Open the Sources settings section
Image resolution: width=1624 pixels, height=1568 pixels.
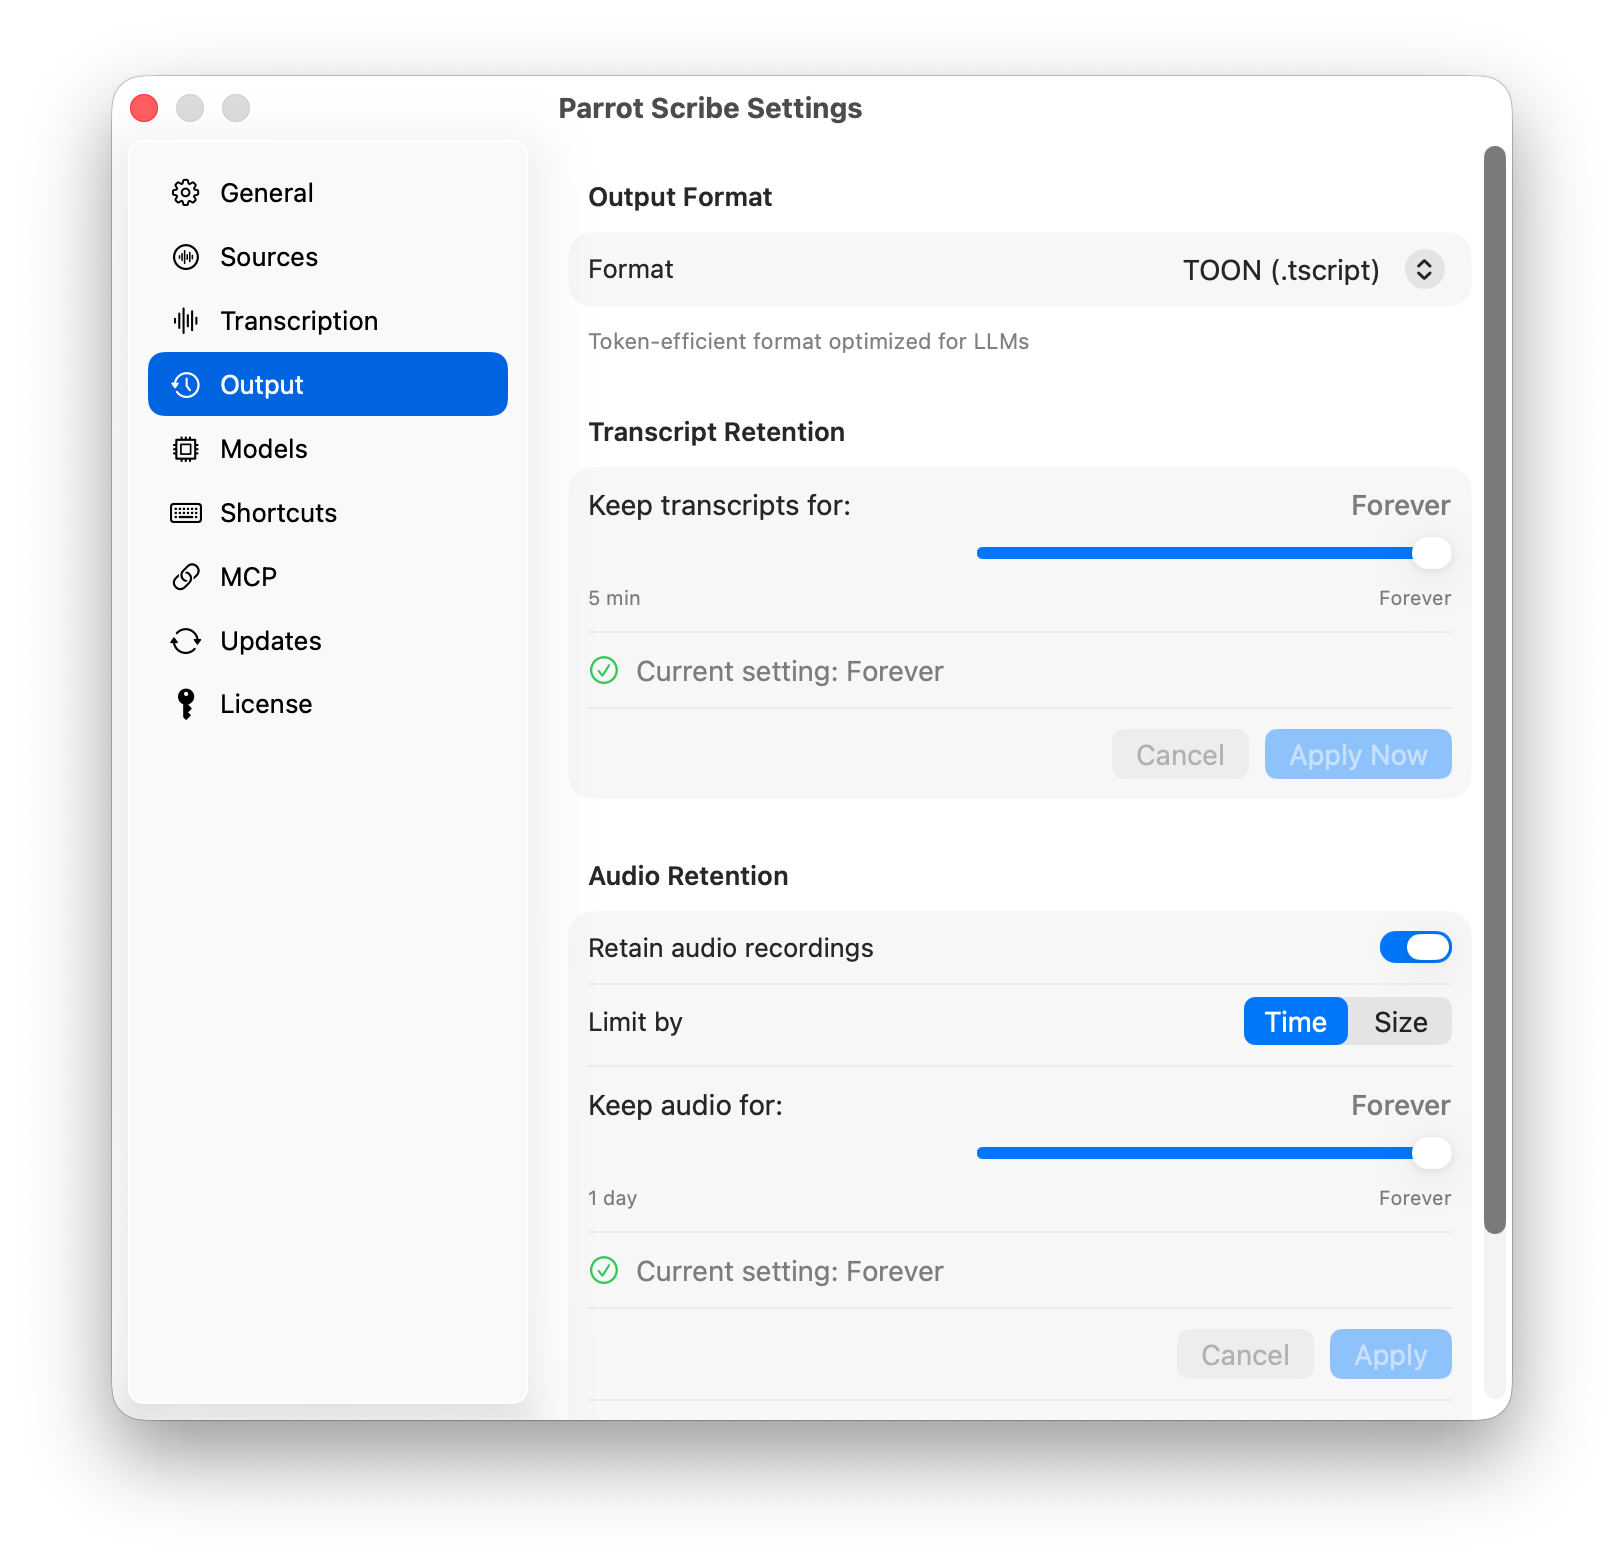[x=328, y=257]
